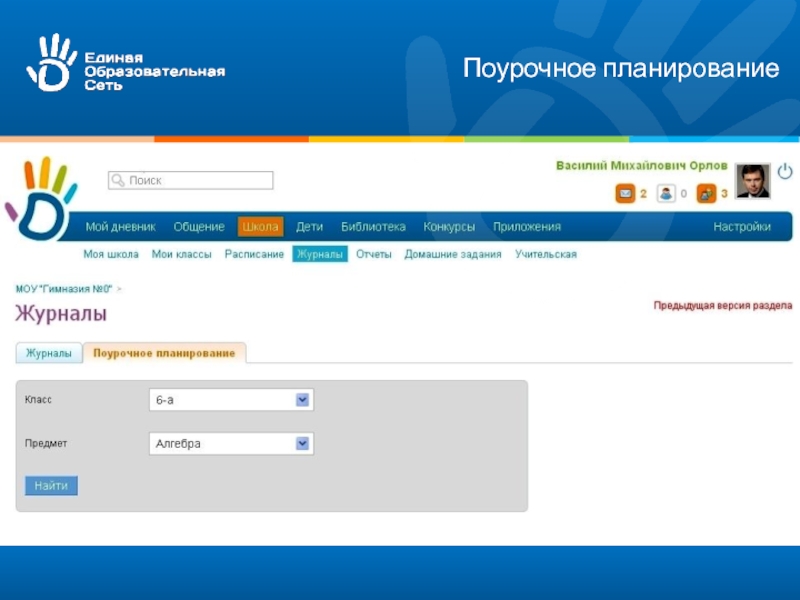800x600 pixels.
Task: Focus the Поиск search field
Action: tap(190, 180)
